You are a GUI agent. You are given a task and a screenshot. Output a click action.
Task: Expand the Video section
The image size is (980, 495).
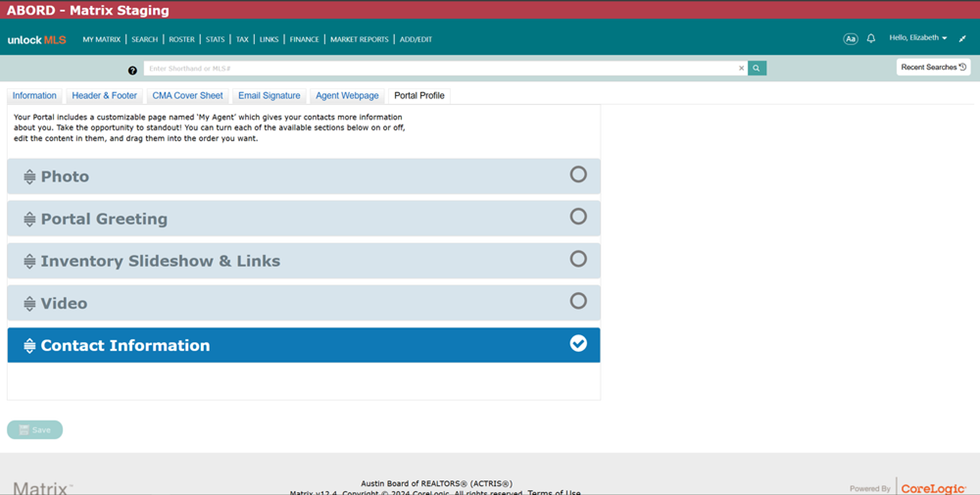coord(304,303)
